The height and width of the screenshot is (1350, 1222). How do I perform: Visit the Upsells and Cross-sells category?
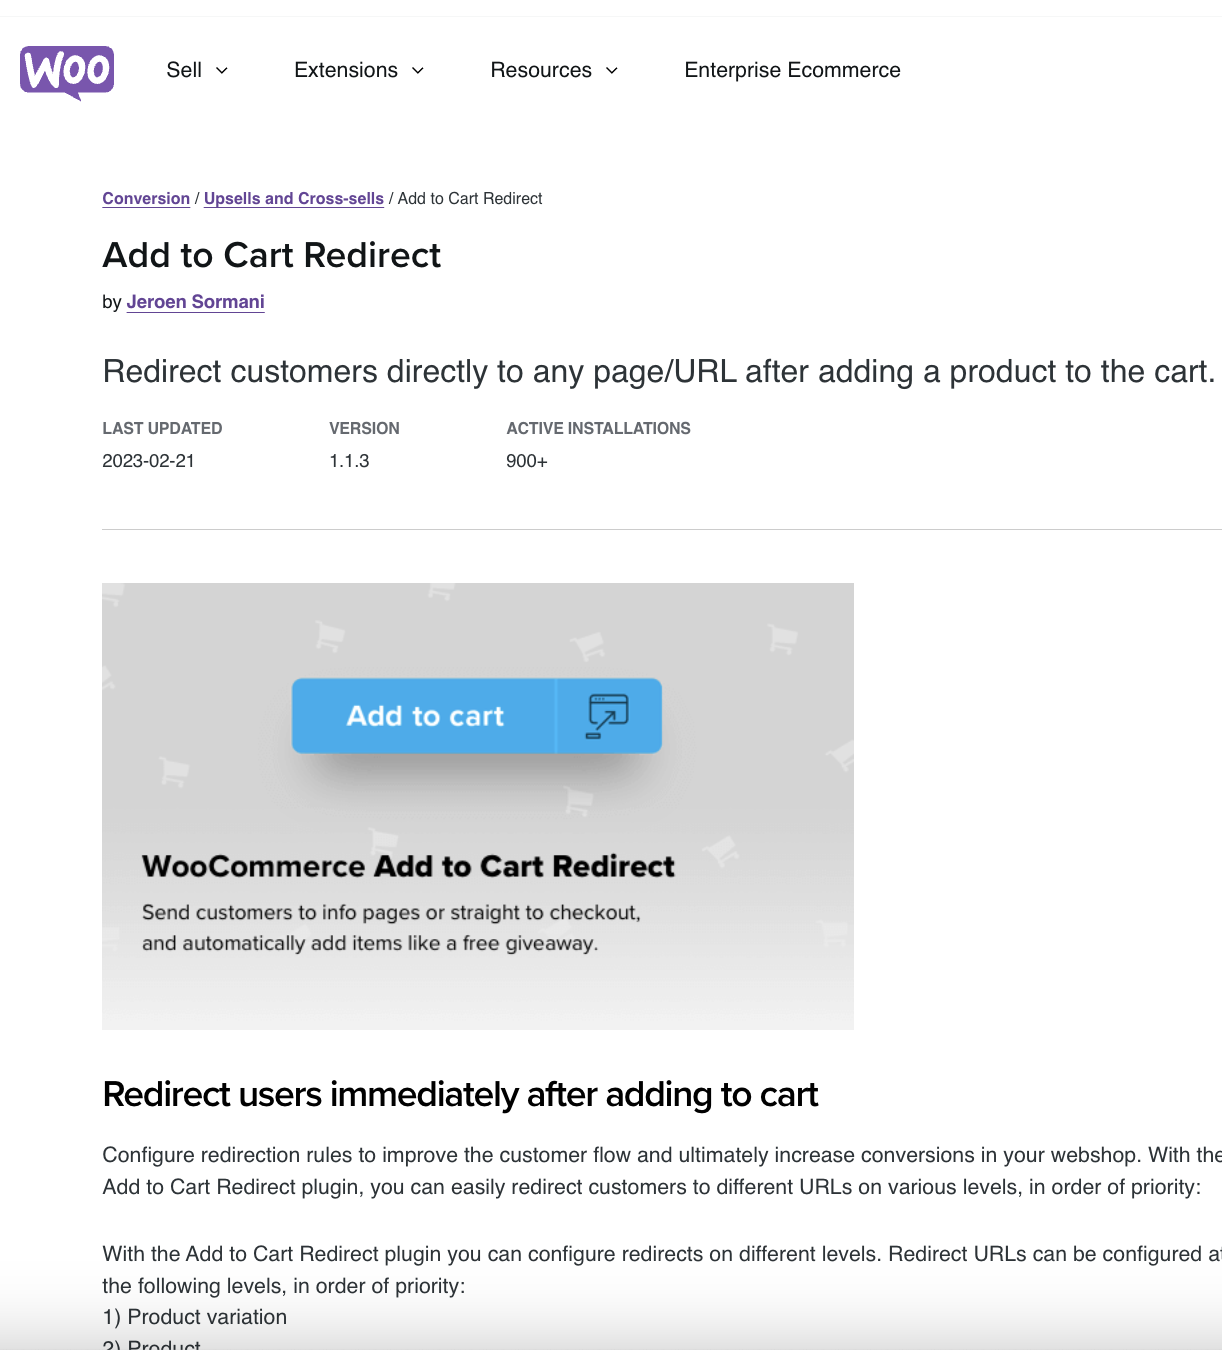(x=293, y=198)
